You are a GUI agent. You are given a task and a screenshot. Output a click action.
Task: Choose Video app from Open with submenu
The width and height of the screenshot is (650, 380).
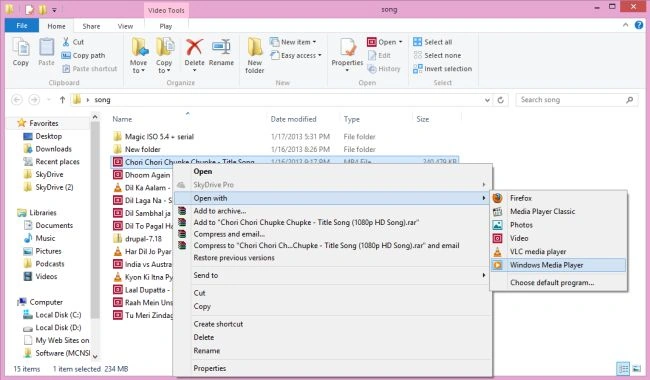pyautogui.click(x=559, y=238)
